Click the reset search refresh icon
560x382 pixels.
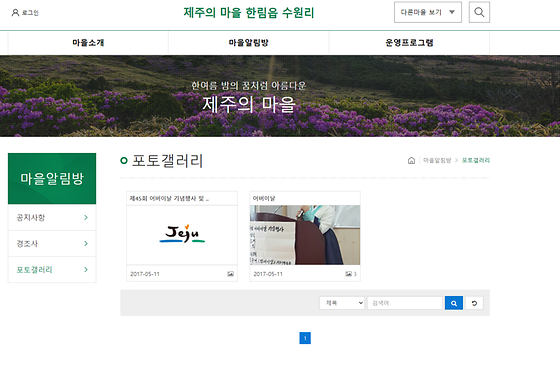(x=474, y=303)
